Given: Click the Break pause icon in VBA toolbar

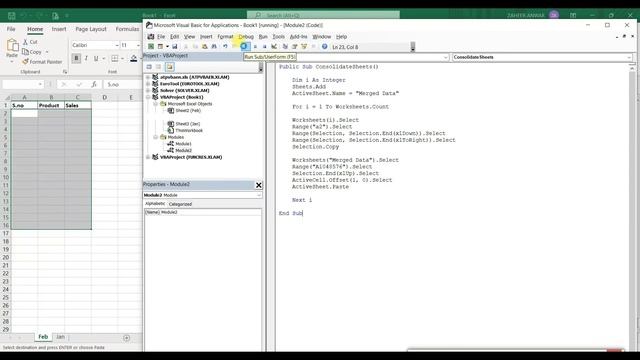Looking at the screenshot, I should 255,47.
